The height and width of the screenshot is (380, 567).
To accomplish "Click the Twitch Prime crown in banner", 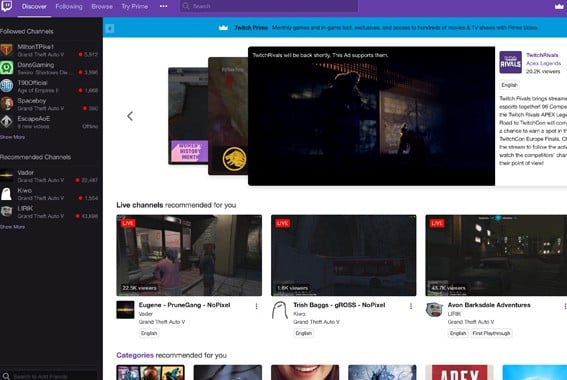I will coord(223,27).
